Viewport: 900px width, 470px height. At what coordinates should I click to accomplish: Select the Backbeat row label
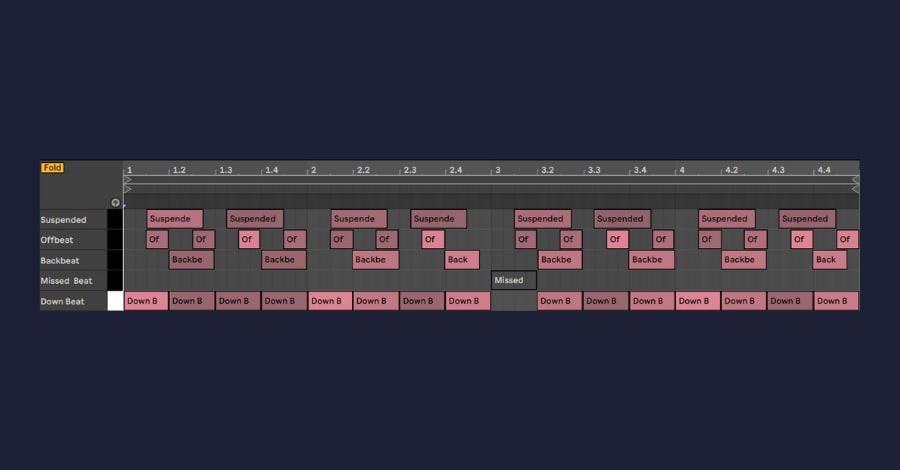[60, 261]
